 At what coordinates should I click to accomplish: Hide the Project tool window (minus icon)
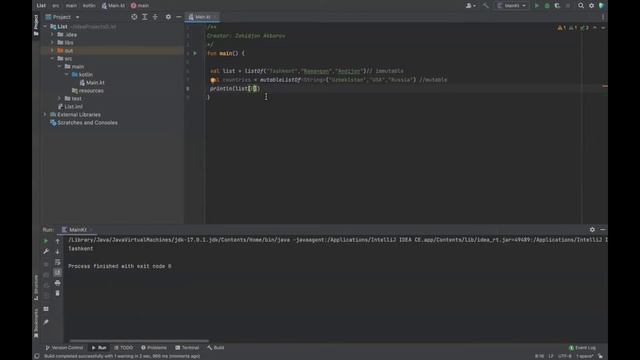[x=178, y=17]
